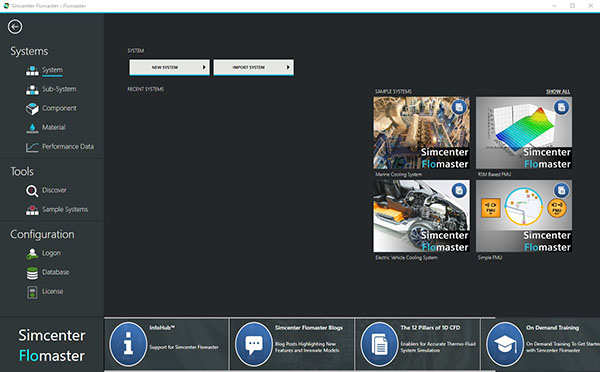Expand the New System arrow
Image resolution: width=600 pixels, height=372 pixels.
pyautogui.click(x=204, y=67)
